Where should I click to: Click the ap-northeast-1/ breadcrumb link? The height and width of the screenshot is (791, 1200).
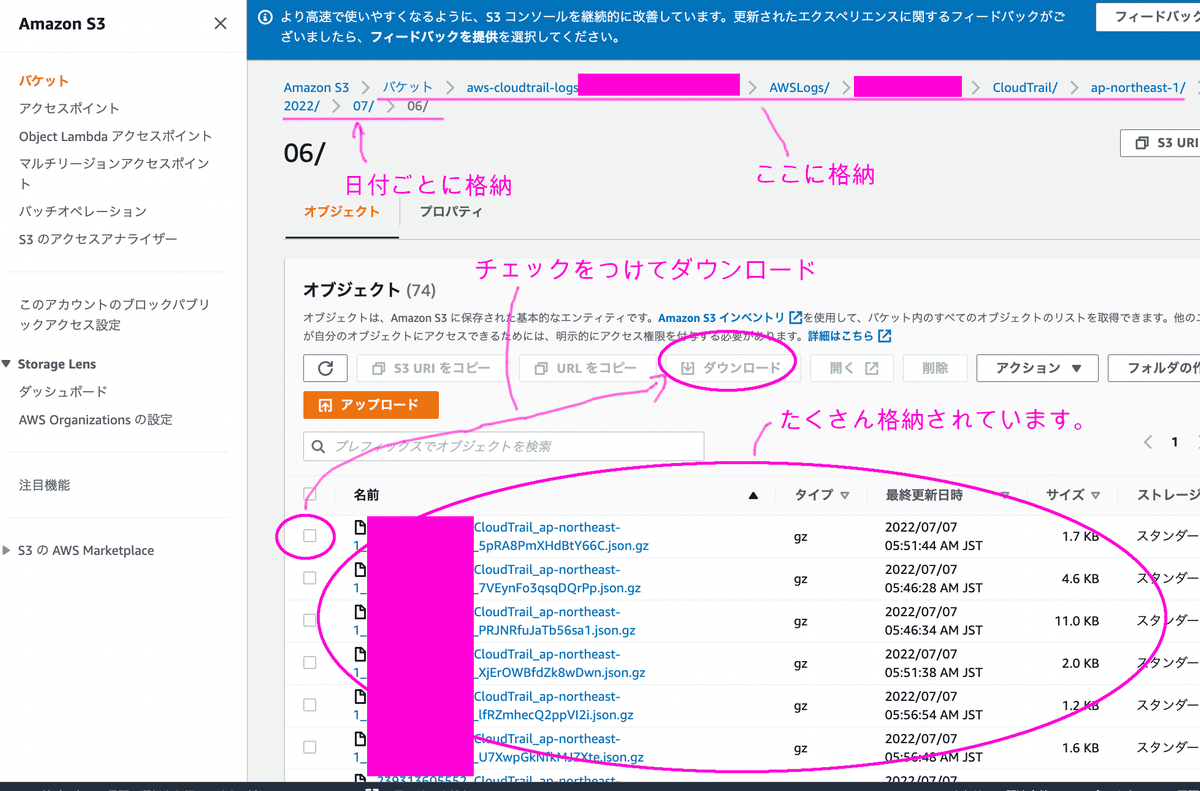pyautogui.click(x=1137, y=88)
